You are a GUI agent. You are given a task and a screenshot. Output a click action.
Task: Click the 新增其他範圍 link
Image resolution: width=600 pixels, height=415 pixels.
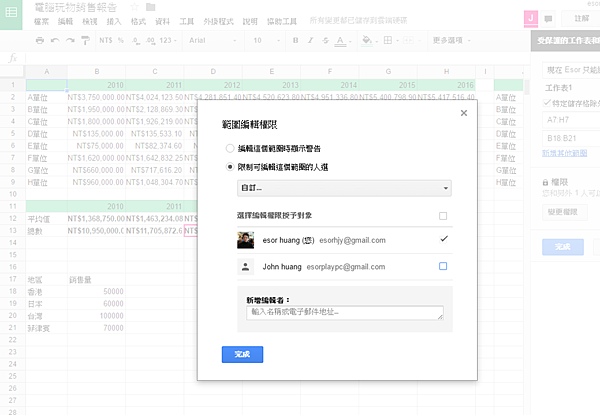coord(564,153)
